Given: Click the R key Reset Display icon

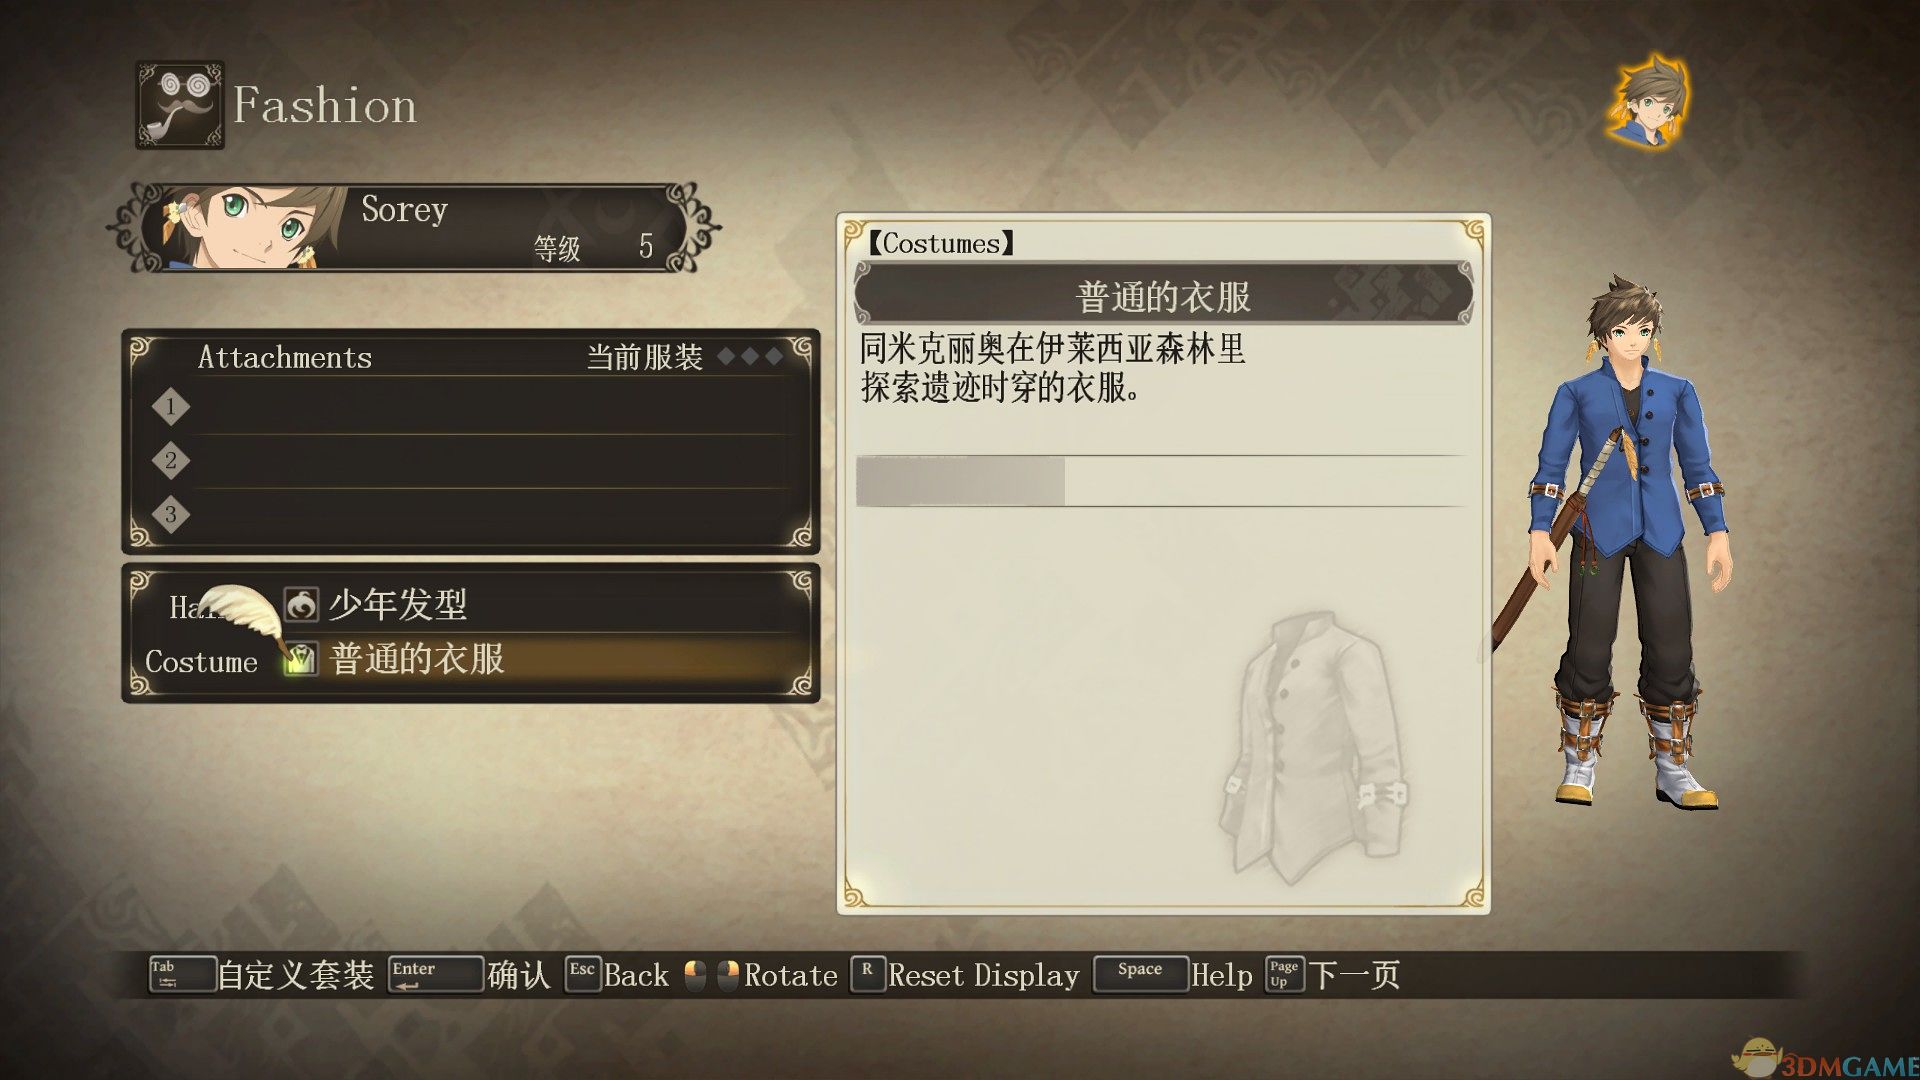Looking at the screenshot, I should pyautogui.click(x=867, y=974).
